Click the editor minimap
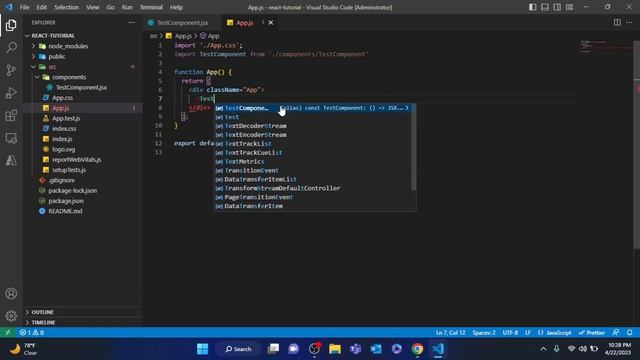 [606, 47]
